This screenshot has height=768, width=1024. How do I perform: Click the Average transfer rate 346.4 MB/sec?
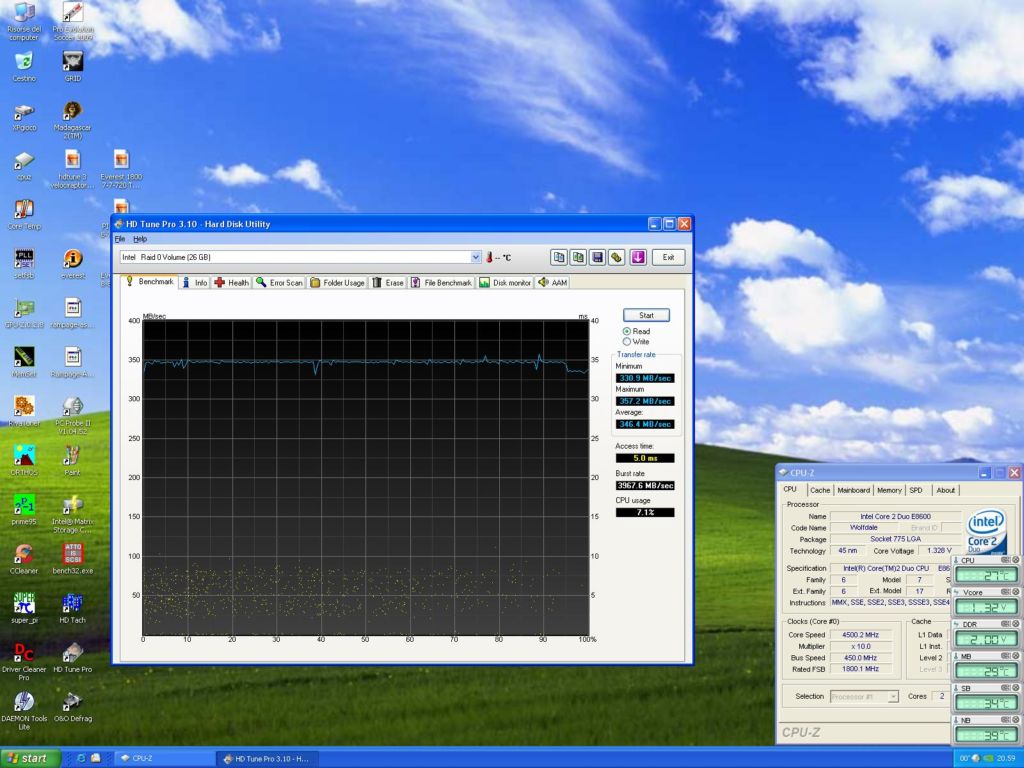645,424
